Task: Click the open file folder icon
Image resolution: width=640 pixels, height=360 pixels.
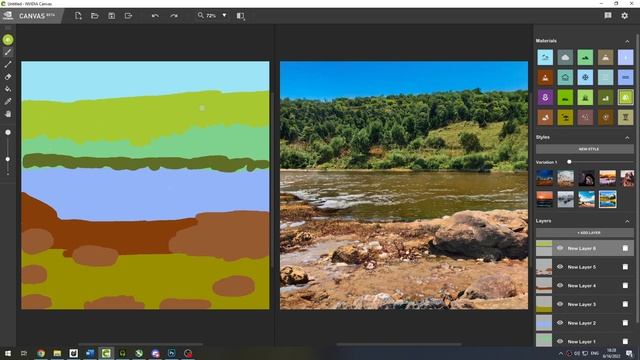Action: coord(95,16)
